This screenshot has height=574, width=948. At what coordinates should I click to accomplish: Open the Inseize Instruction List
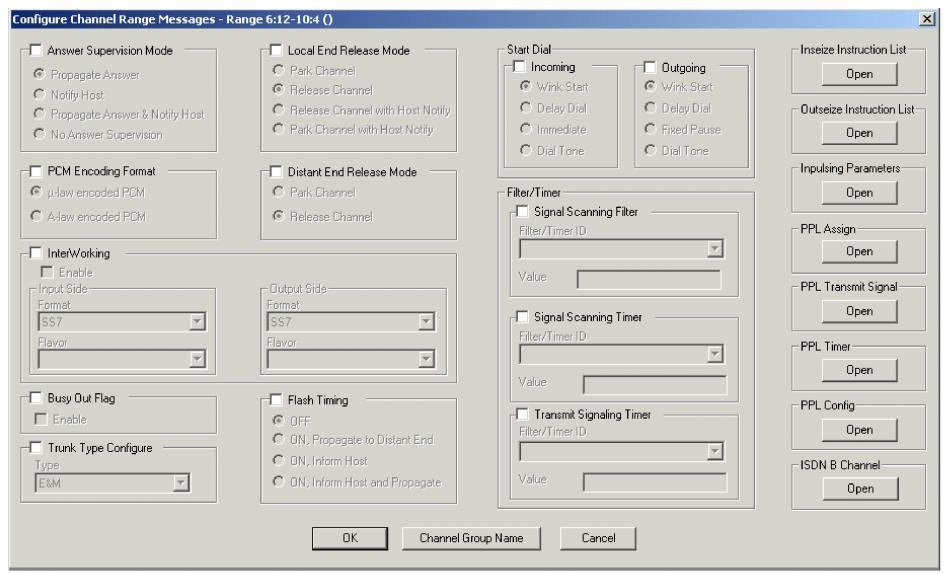[859, 75]
